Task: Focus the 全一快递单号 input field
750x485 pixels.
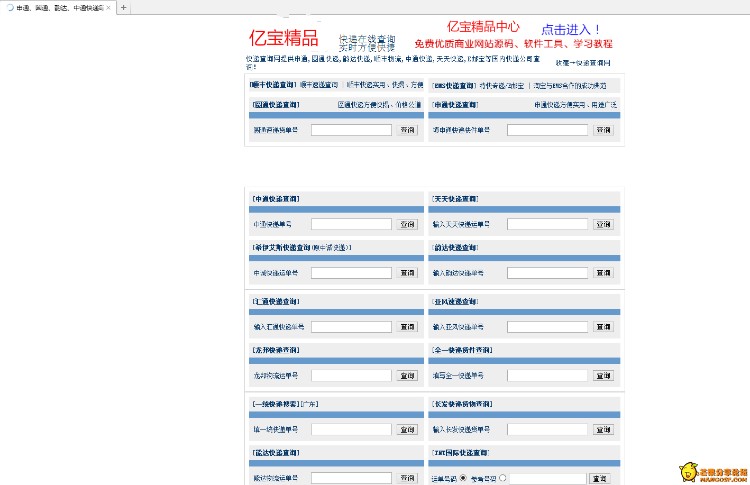Action: [x=547, y=375]
